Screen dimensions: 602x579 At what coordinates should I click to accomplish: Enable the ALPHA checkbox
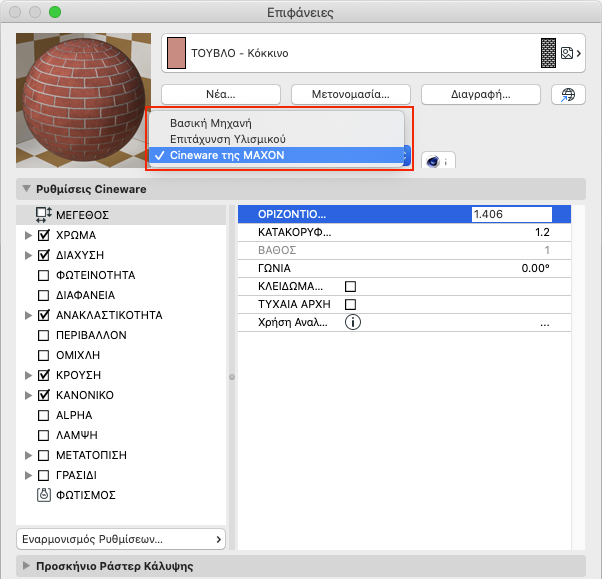click(44, 415)
